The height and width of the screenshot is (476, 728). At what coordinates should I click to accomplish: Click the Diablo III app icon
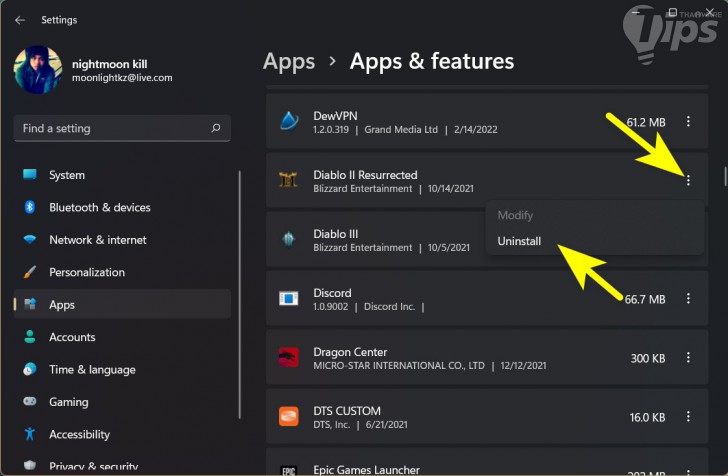pos(288,239)
